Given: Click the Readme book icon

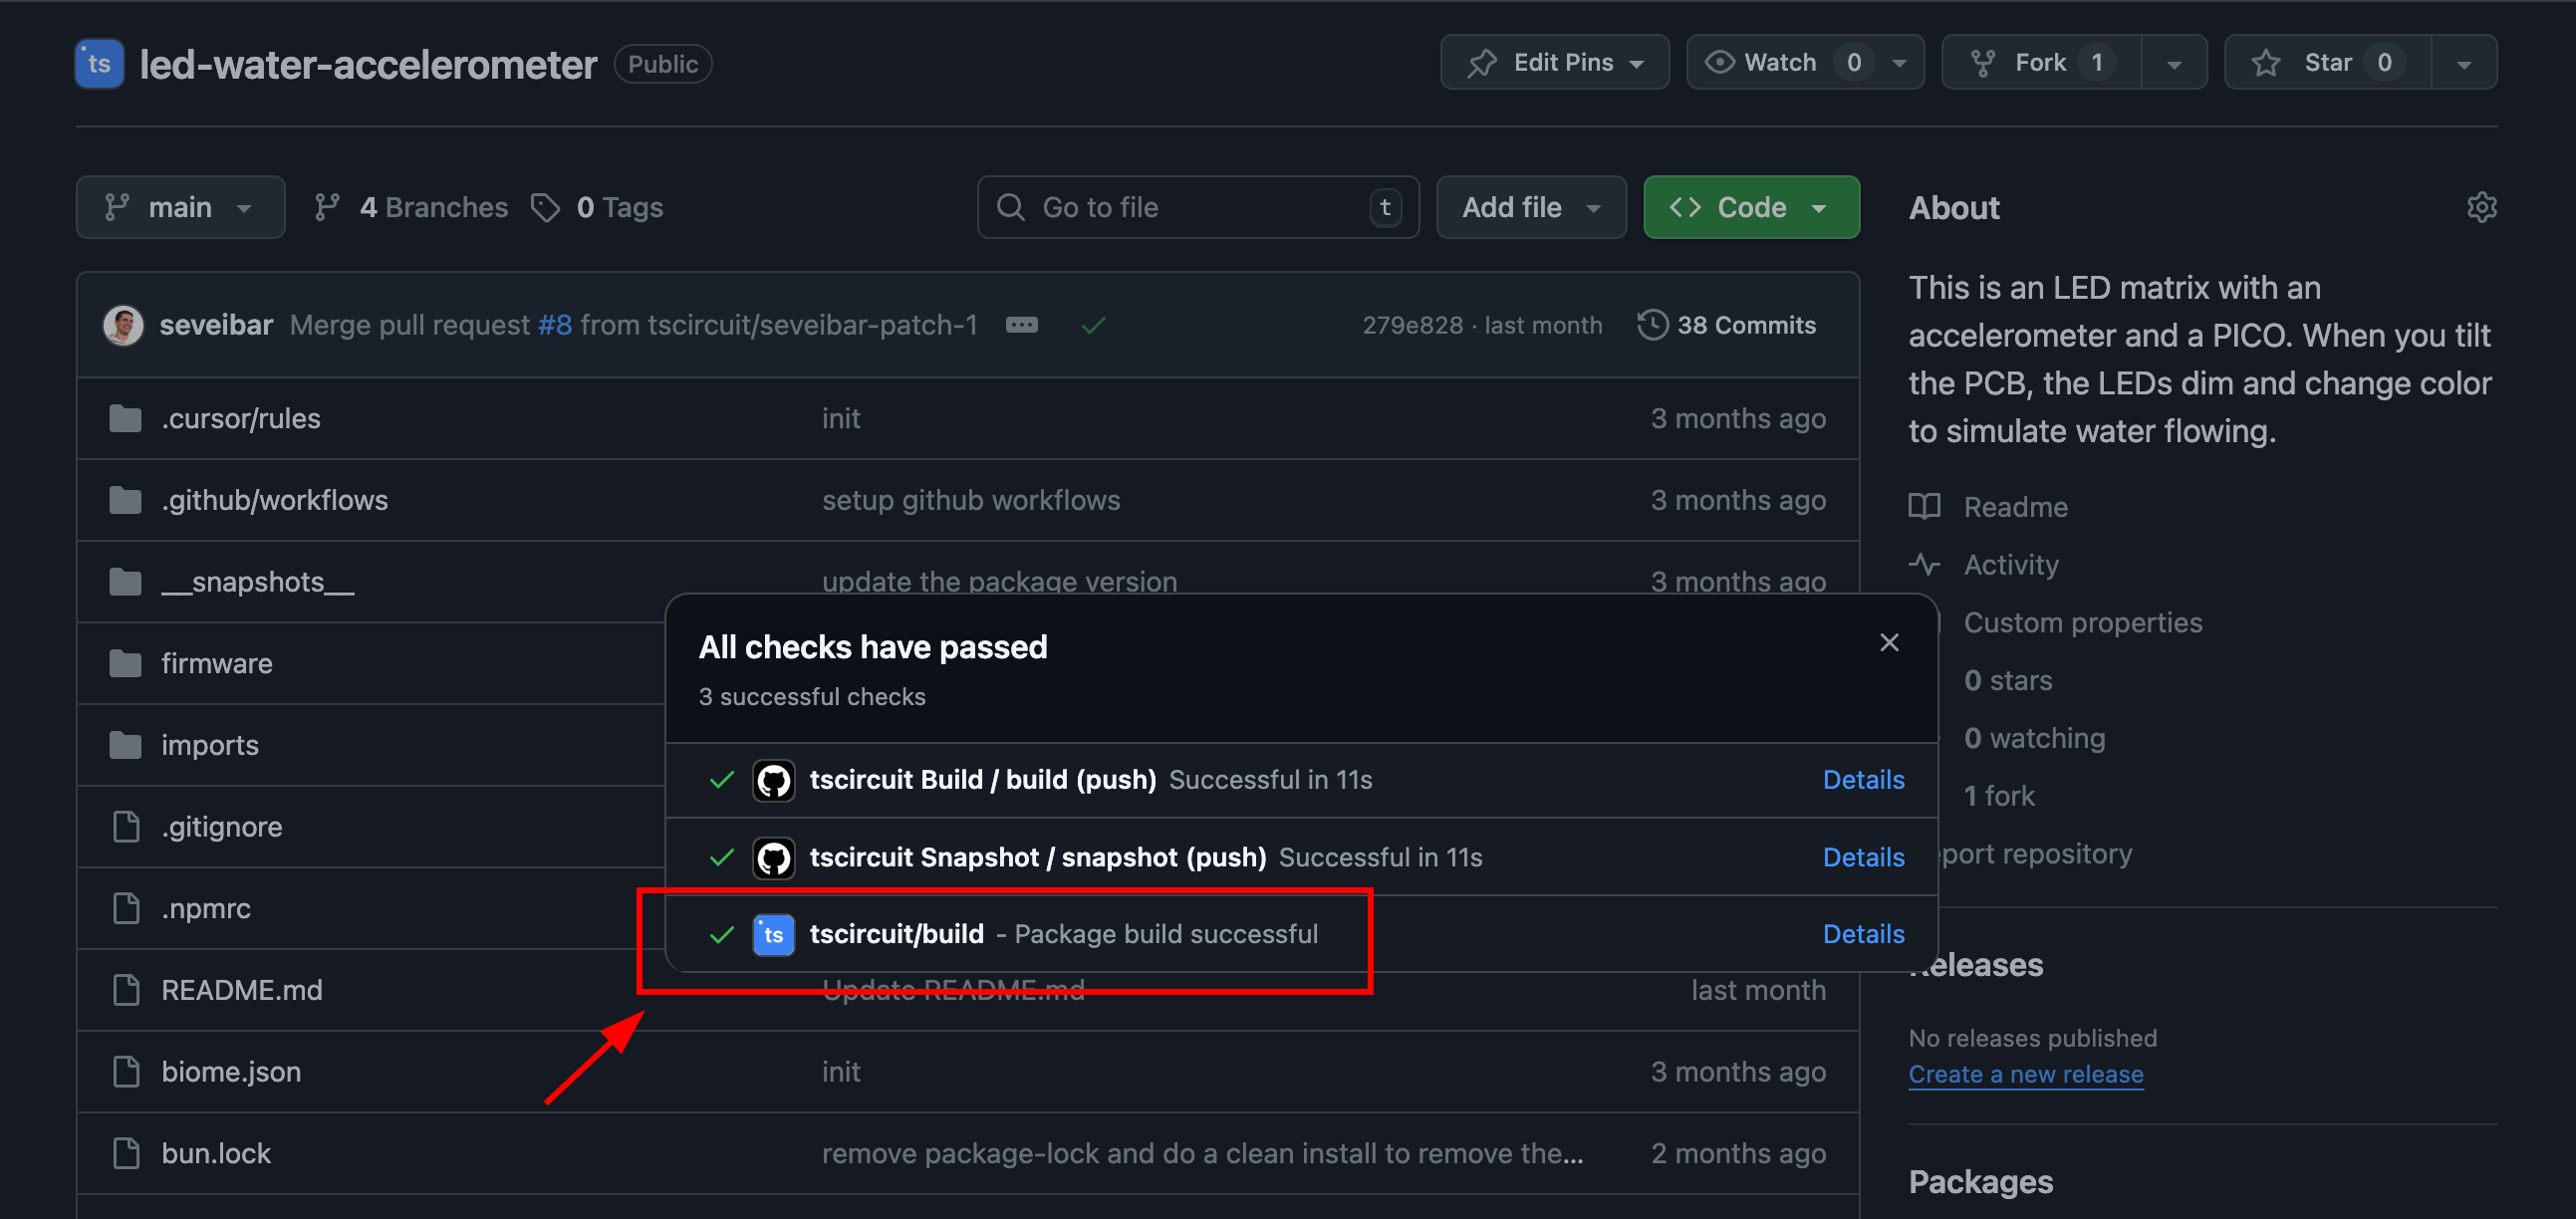Looking at the screenshot, I should pos(1925,506).
